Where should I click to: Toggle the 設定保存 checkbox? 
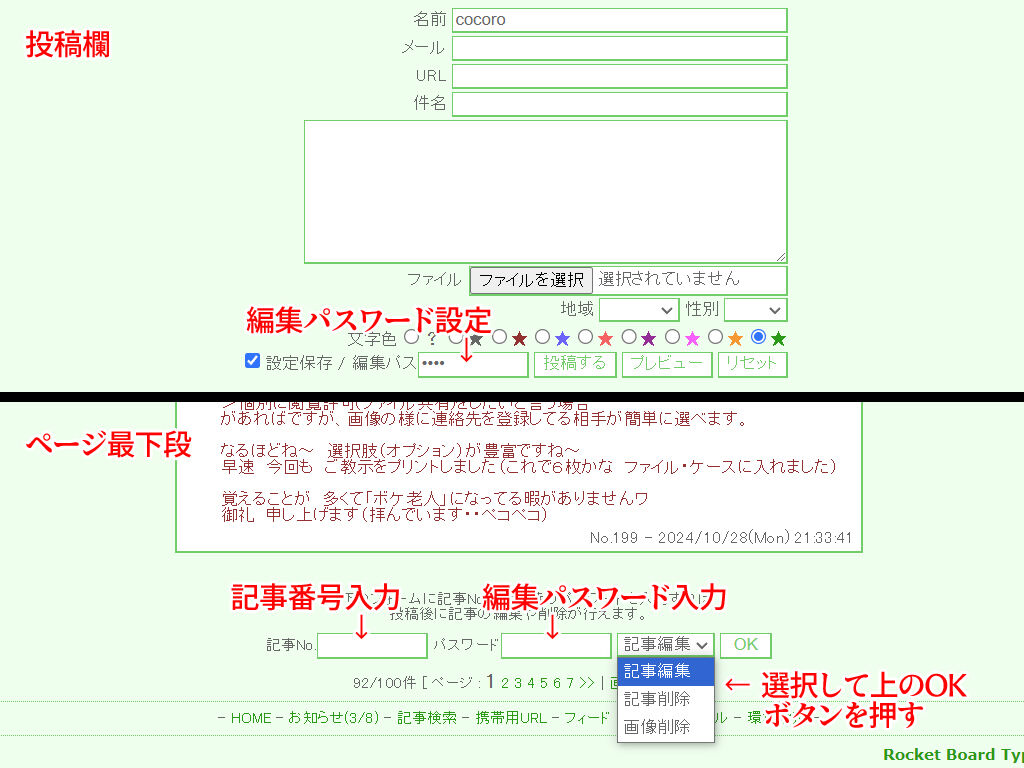coord(253,361)
